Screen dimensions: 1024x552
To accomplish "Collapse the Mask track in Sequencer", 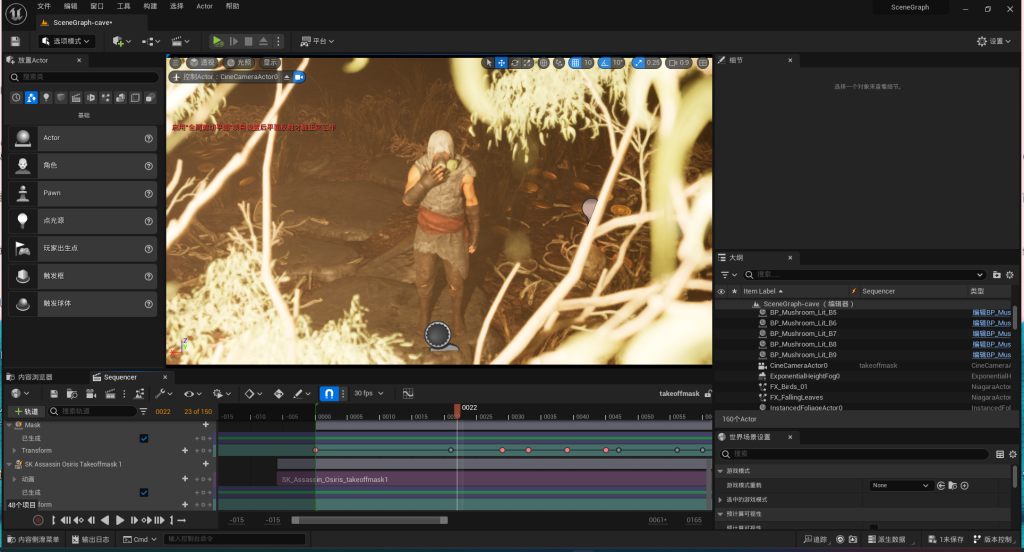I will (9, 425).
